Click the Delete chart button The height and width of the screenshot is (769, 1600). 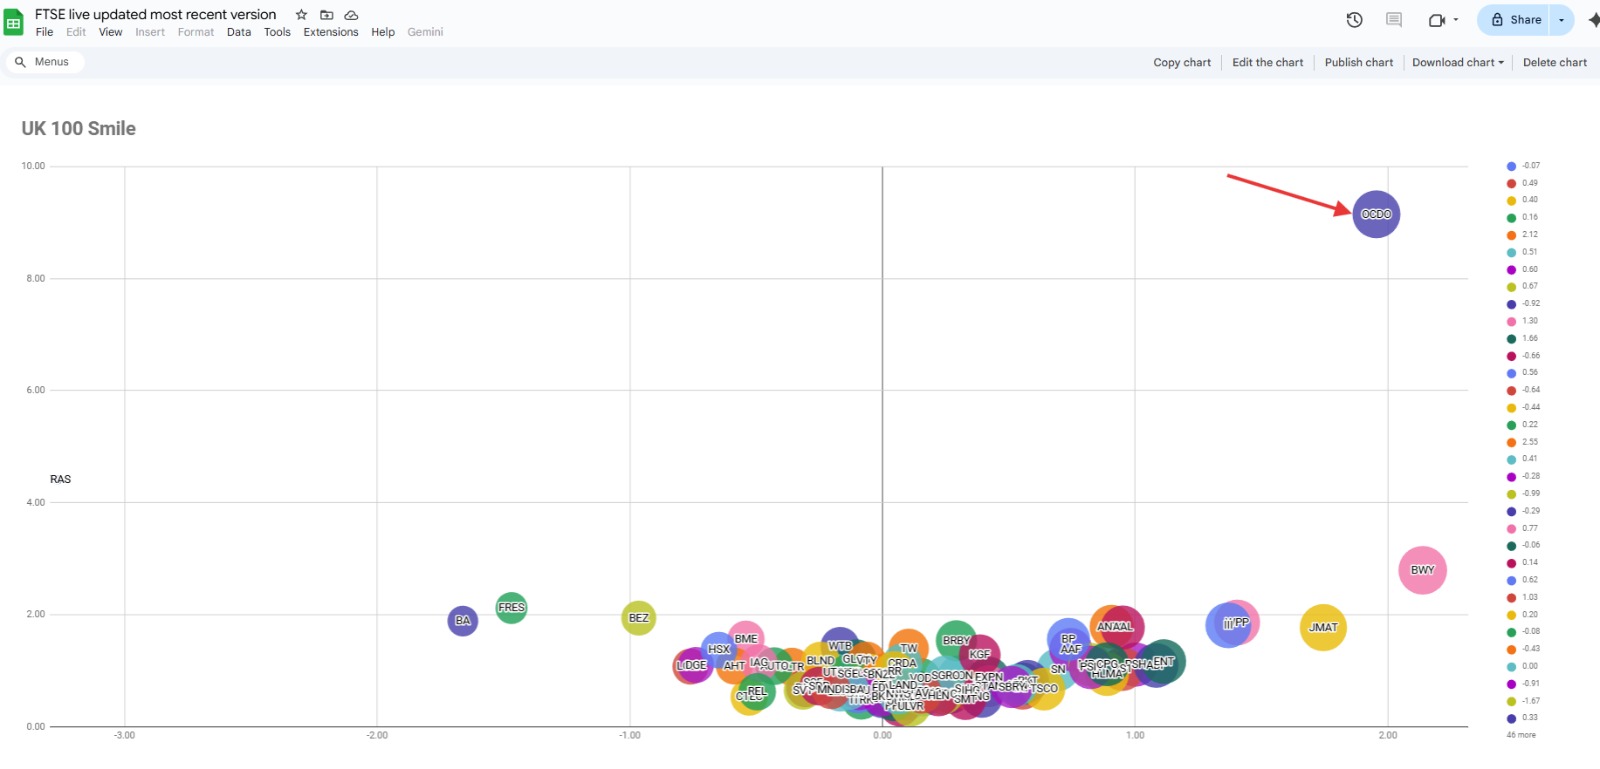click(1554, 62)
